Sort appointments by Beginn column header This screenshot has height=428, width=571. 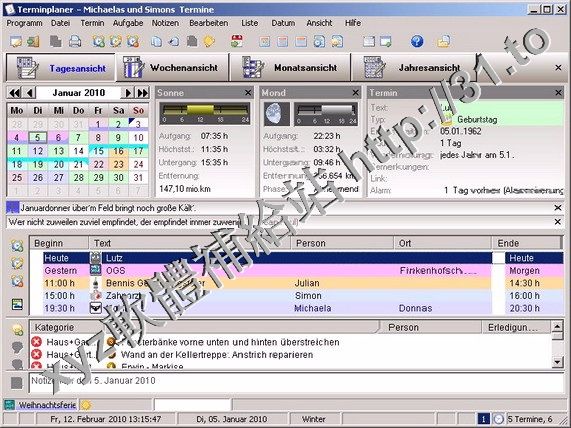pyautogui.click(x=59, y=243)
